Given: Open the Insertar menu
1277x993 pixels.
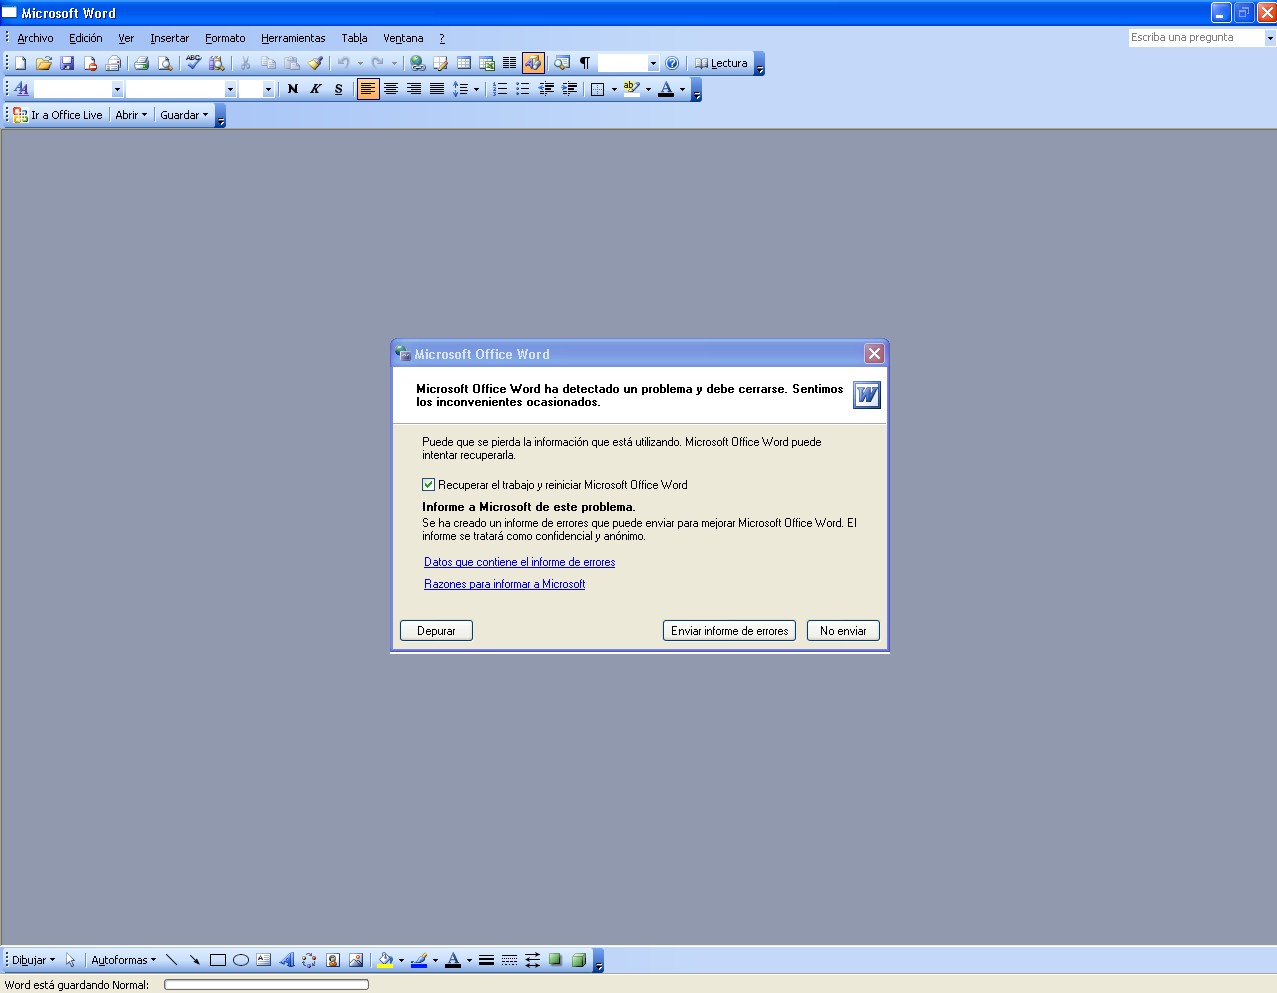Looking at the screenshot, I should [169, 38].
